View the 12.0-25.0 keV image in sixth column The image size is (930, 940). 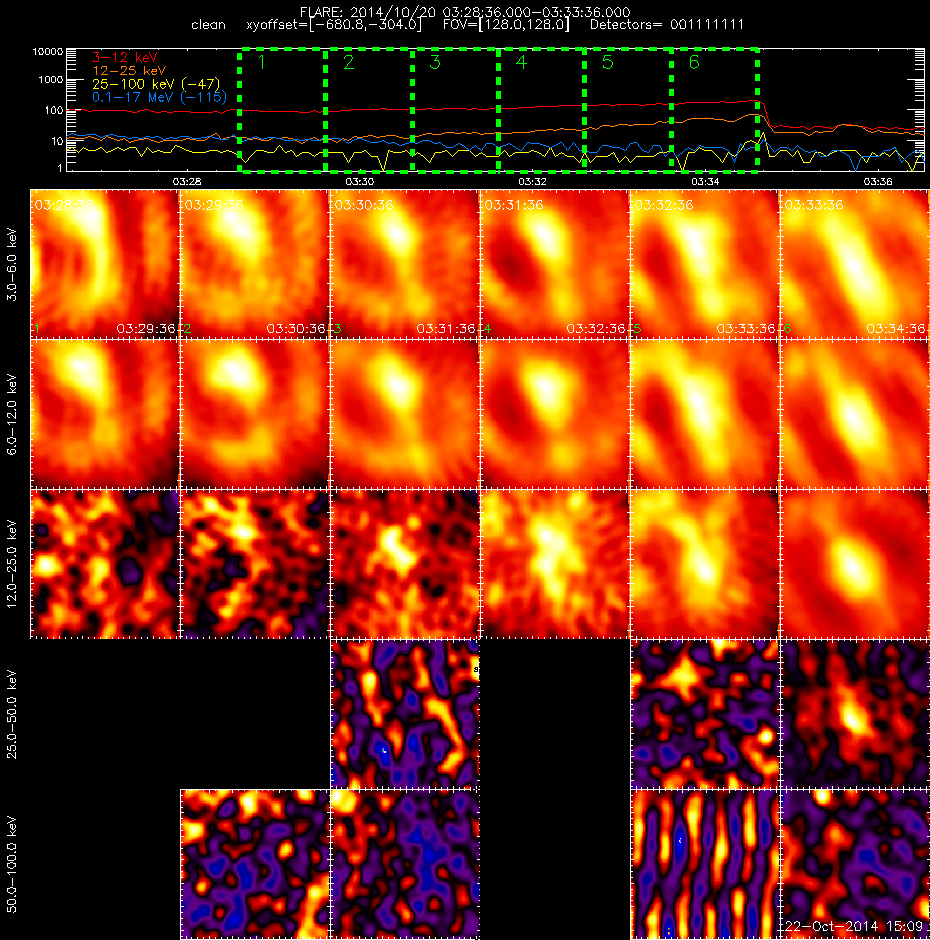tap(854, 564)
